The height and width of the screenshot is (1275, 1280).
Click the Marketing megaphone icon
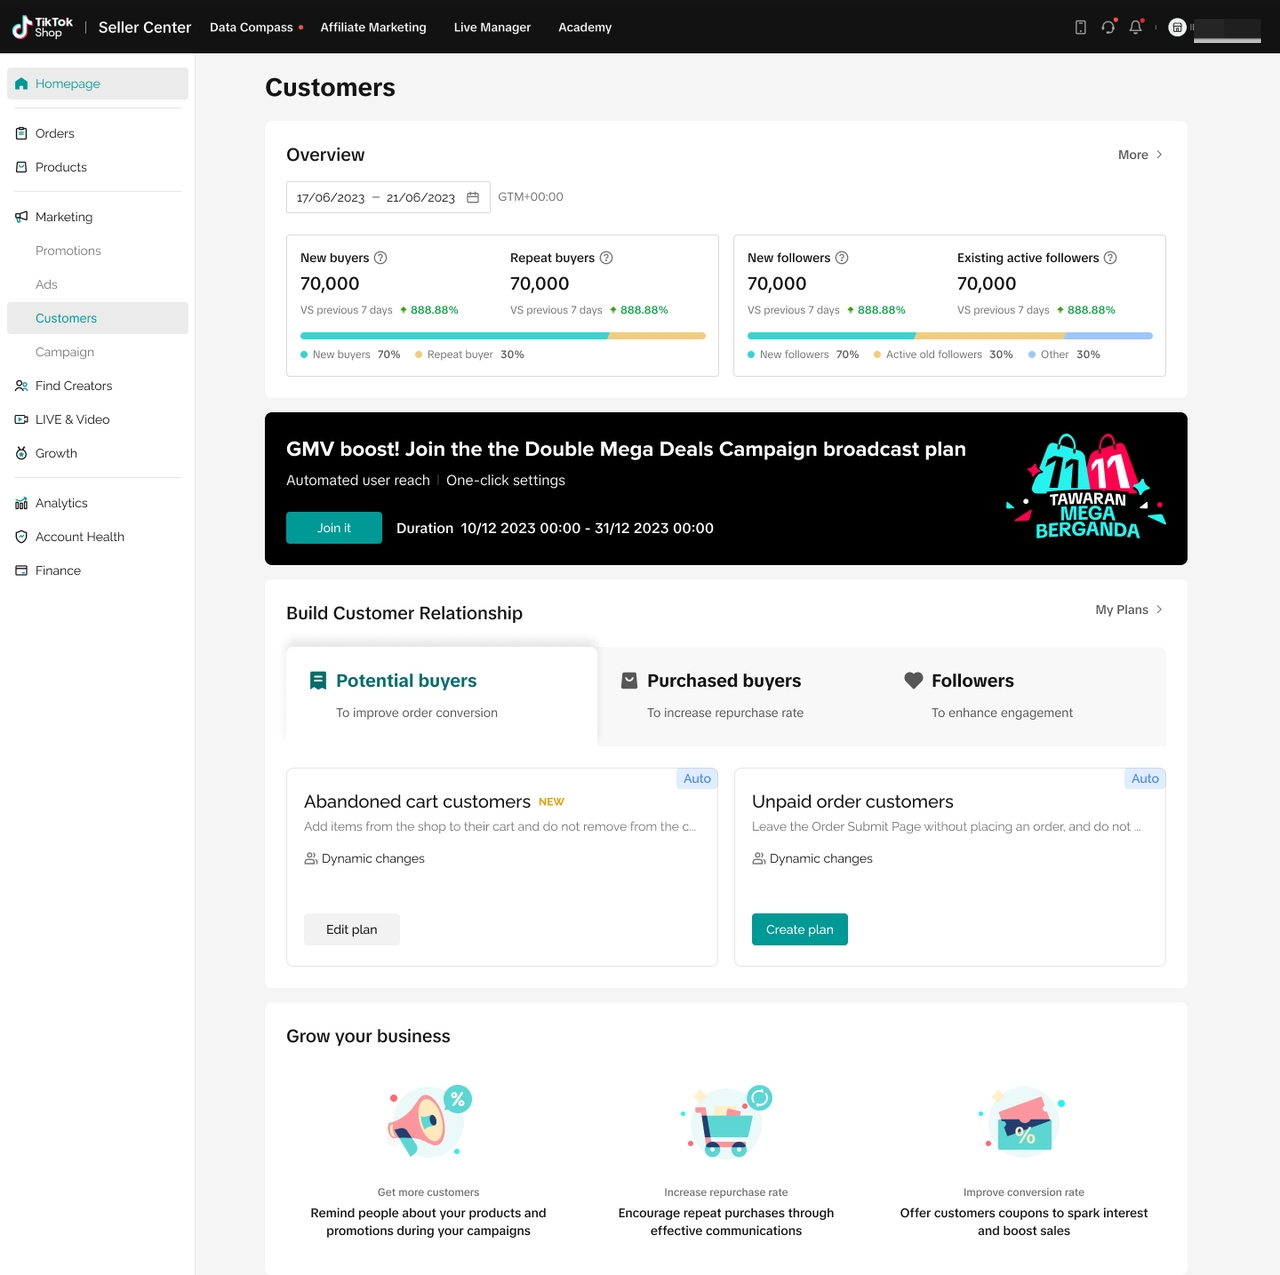click(x=21, y=217)
